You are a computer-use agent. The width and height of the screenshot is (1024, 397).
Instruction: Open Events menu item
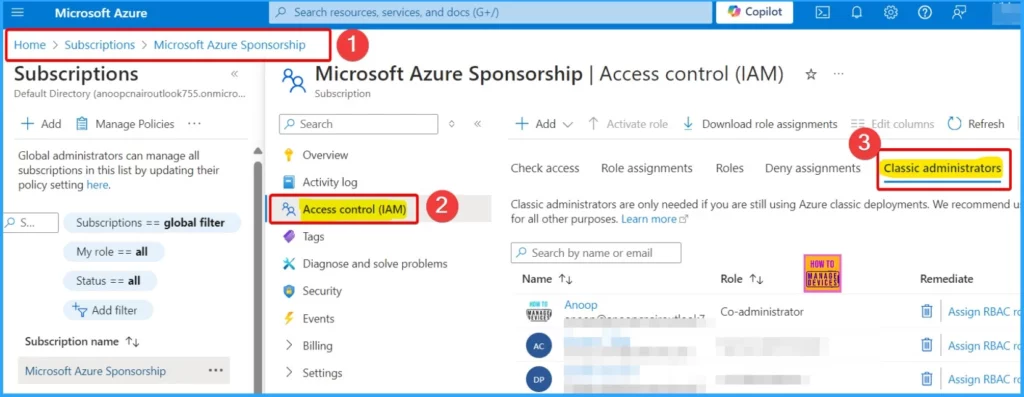point(318,319)
